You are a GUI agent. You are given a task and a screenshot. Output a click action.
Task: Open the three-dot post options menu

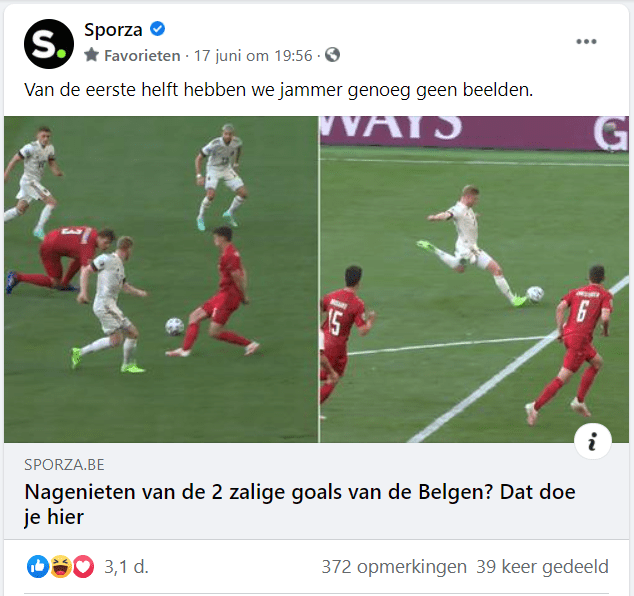586,41
